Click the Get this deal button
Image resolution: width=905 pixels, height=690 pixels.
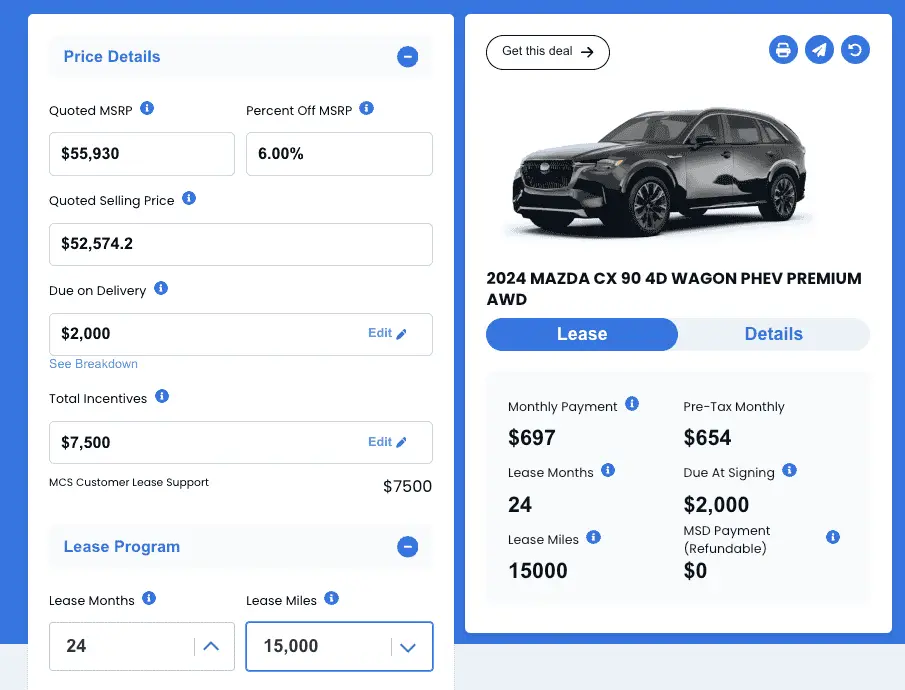coord(547,52)
